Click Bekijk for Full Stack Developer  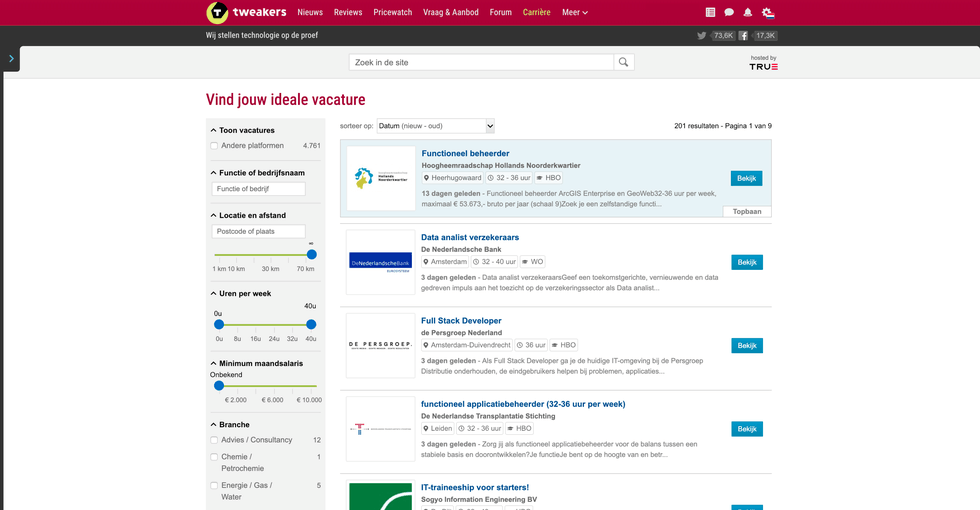coord(747,346)
